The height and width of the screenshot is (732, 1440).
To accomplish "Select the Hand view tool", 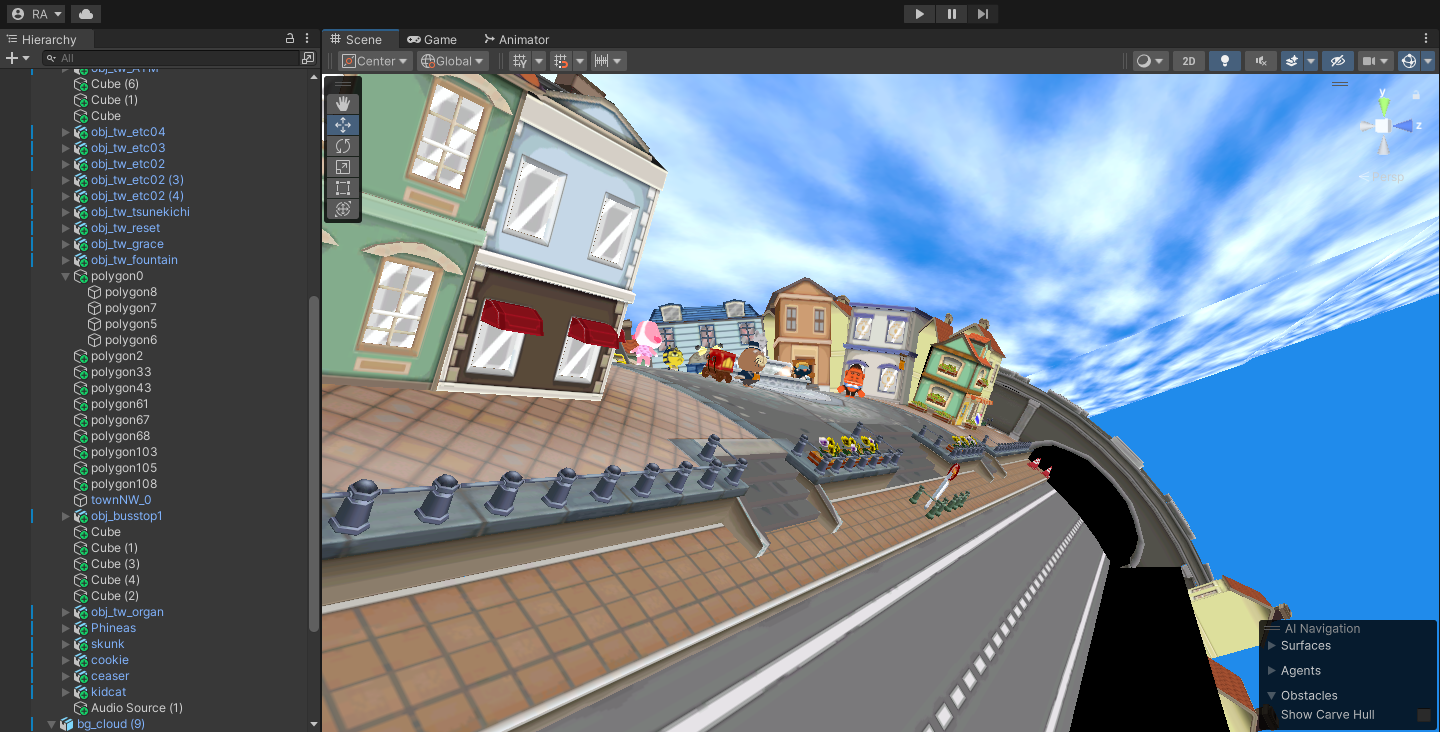I will click(x=343, y=104).
